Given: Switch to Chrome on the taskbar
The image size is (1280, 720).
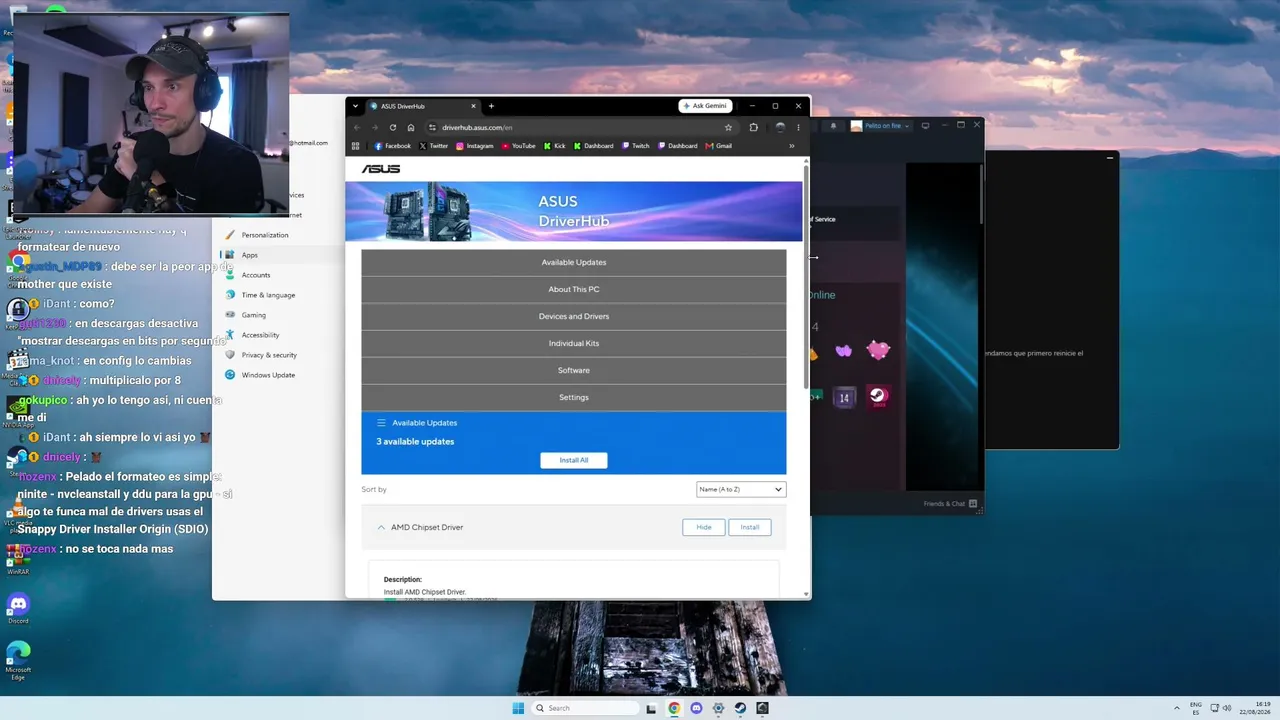Looking at the screenshot, I should click(674, 708).
